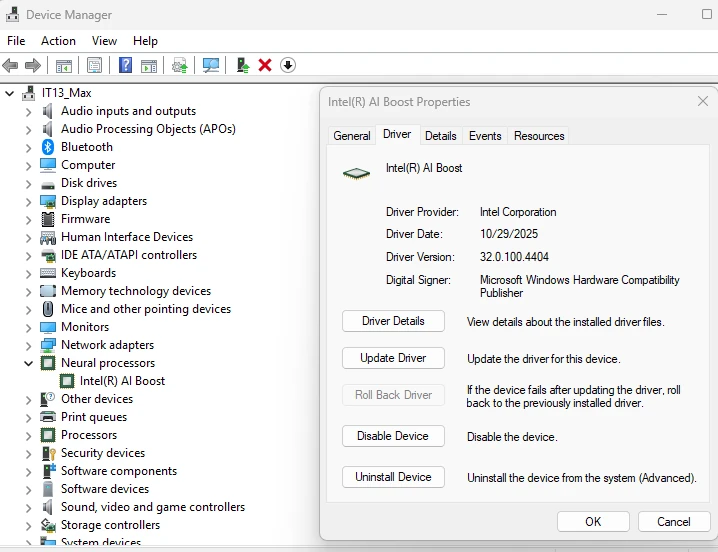Select the Mice and other pointing devices icon

coord(48,309)
